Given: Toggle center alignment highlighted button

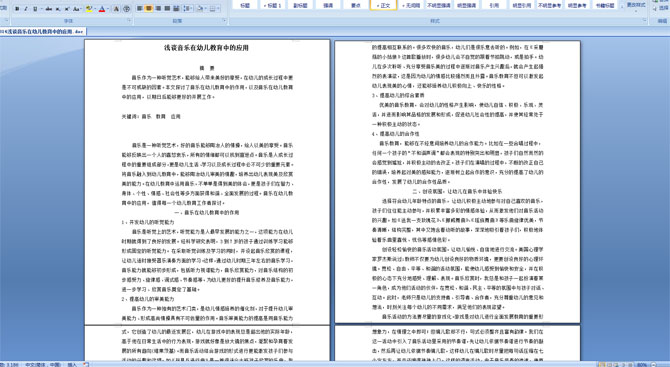Looking at the screenshot, I should point(149,8).
